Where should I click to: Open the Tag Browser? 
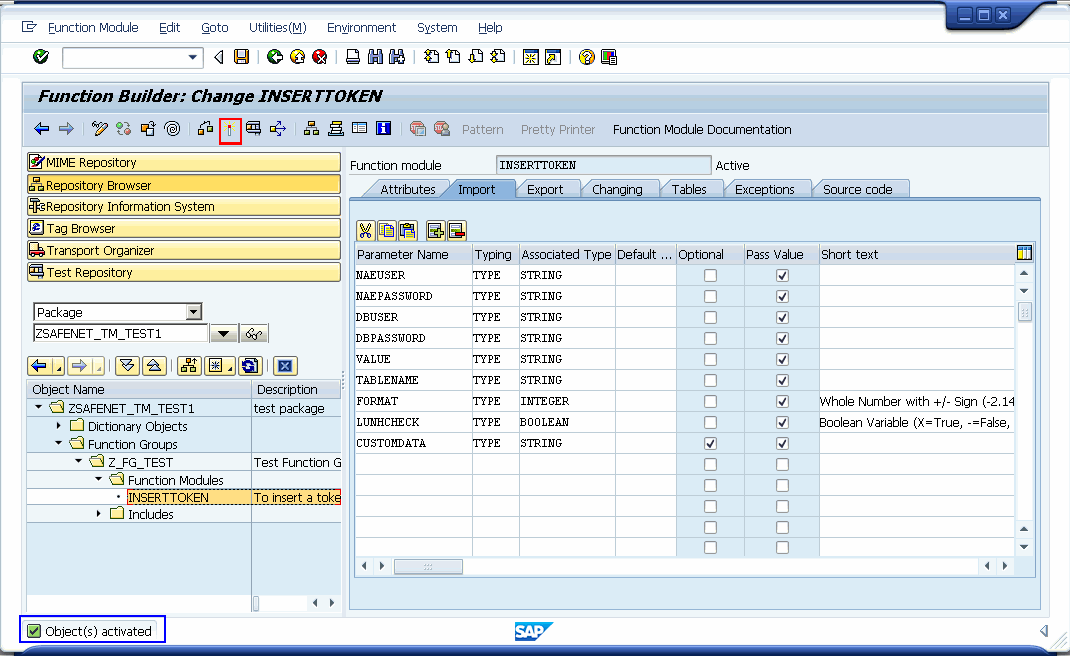tap(184, 228)
